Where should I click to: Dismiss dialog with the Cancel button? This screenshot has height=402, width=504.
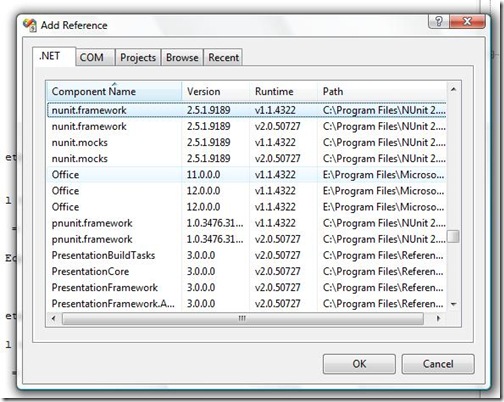(438, 364)
